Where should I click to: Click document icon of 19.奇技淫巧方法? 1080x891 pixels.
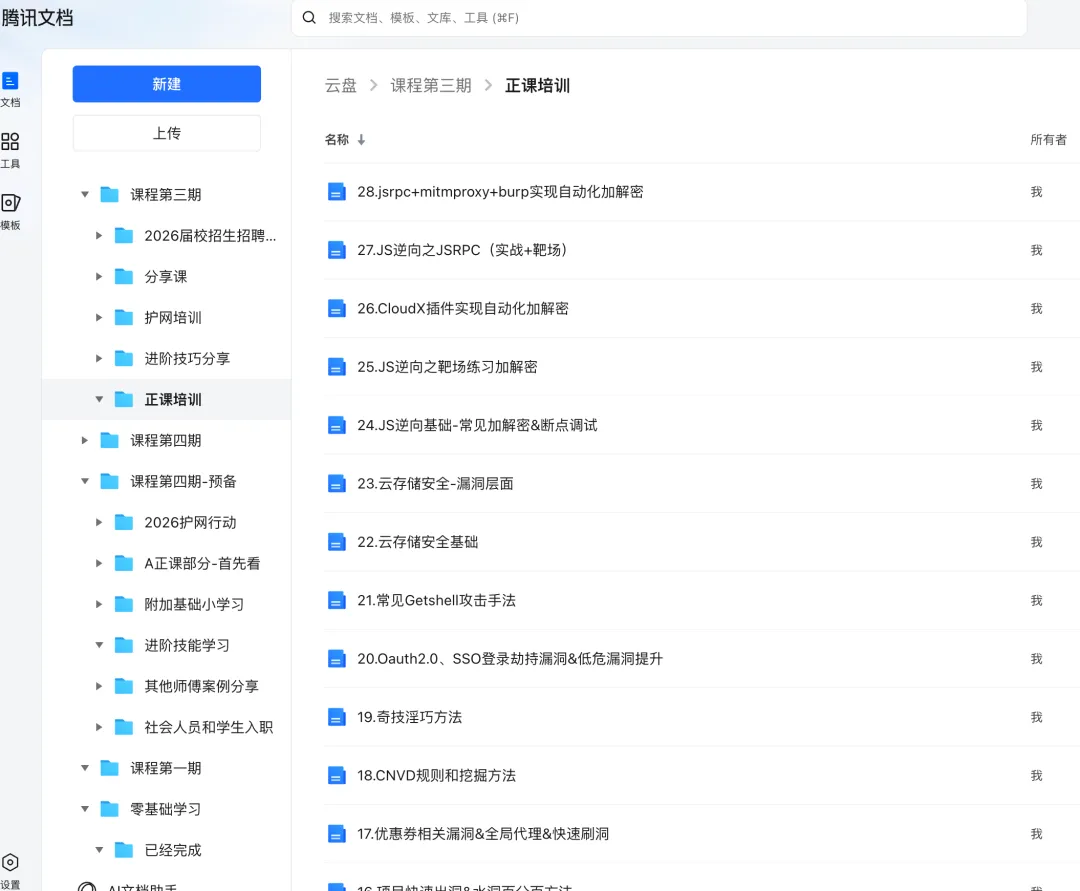(336, 717)
